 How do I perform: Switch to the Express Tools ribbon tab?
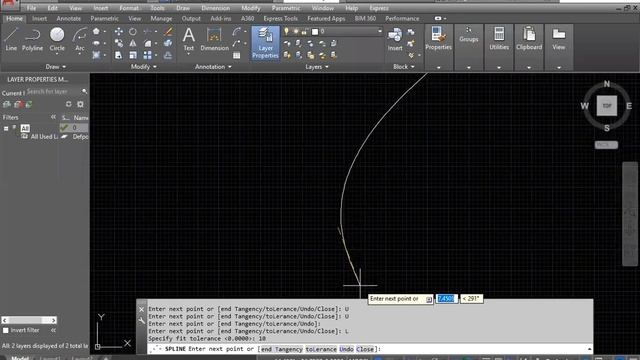point(280,18)
